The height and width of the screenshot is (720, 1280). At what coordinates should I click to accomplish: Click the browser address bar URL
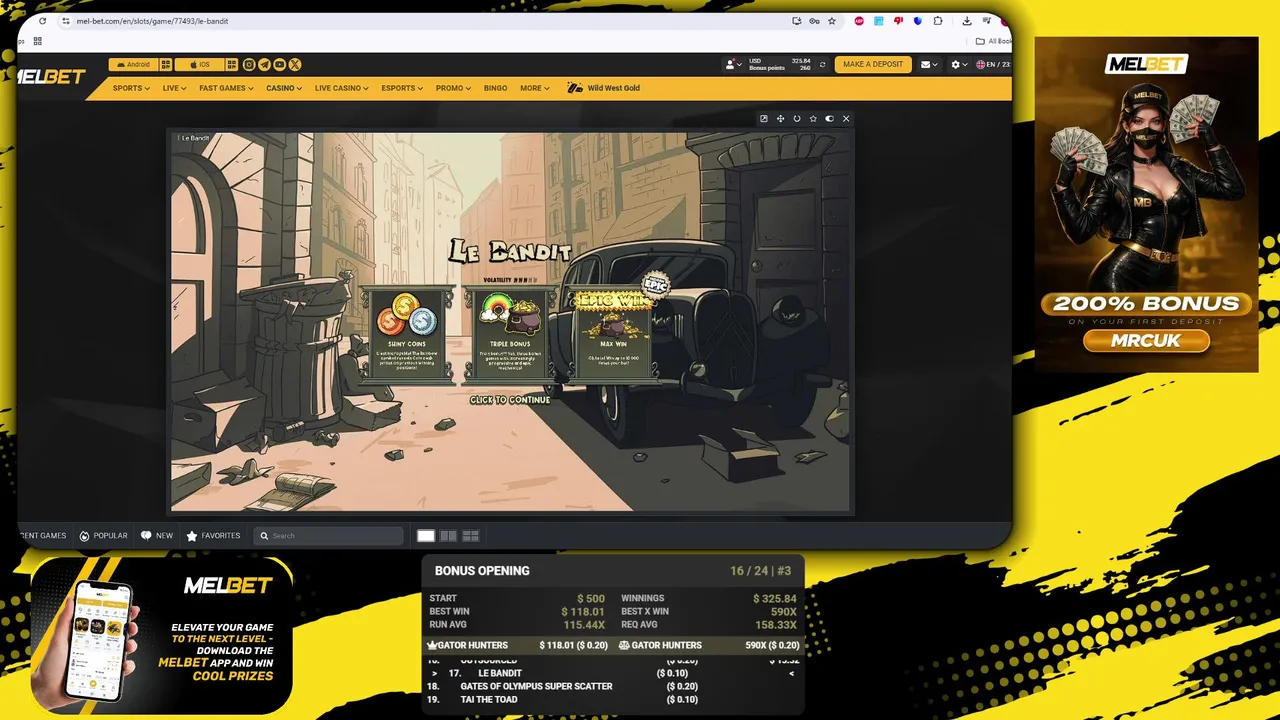[152, 21]
